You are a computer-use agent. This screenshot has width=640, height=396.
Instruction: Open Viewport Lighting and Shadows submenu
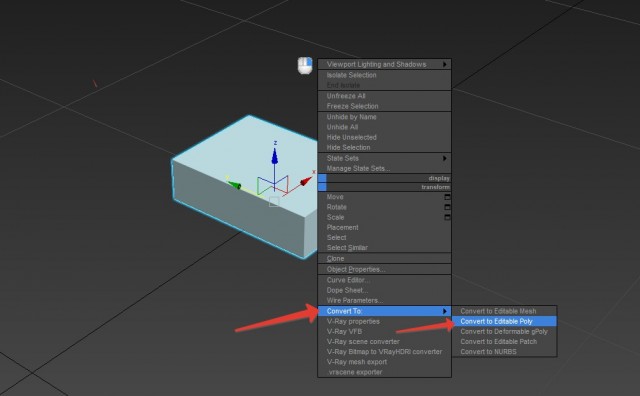pyautogui.click(x=384, y=64)
